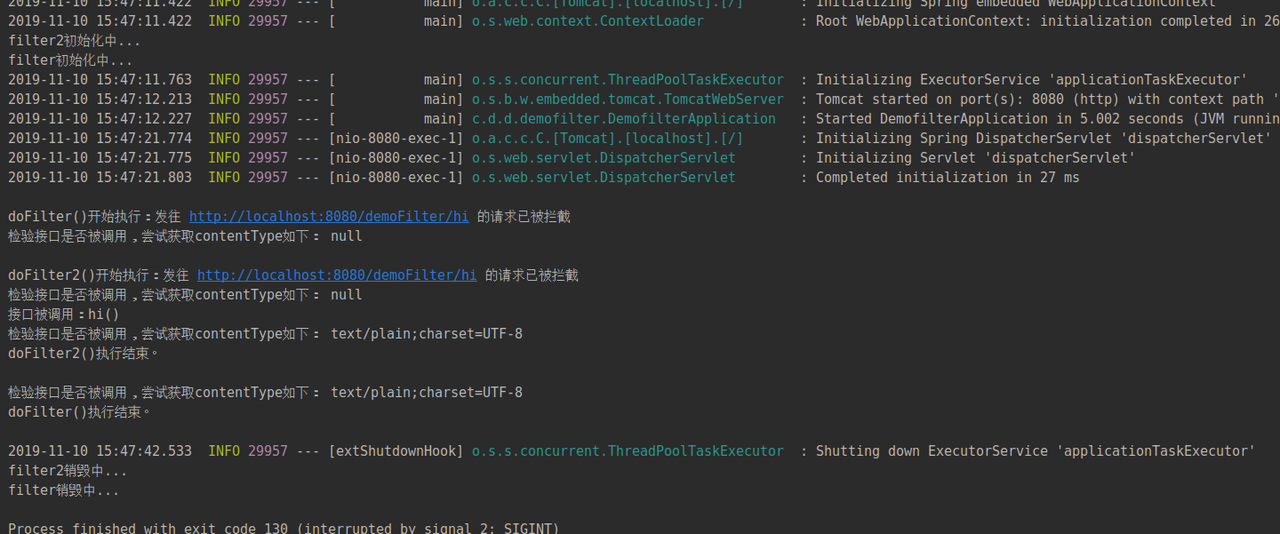The width and height of the screenshot is (1280, 534).
Task: Click the DemofilterApplication logger name
Action: (624, 119)
